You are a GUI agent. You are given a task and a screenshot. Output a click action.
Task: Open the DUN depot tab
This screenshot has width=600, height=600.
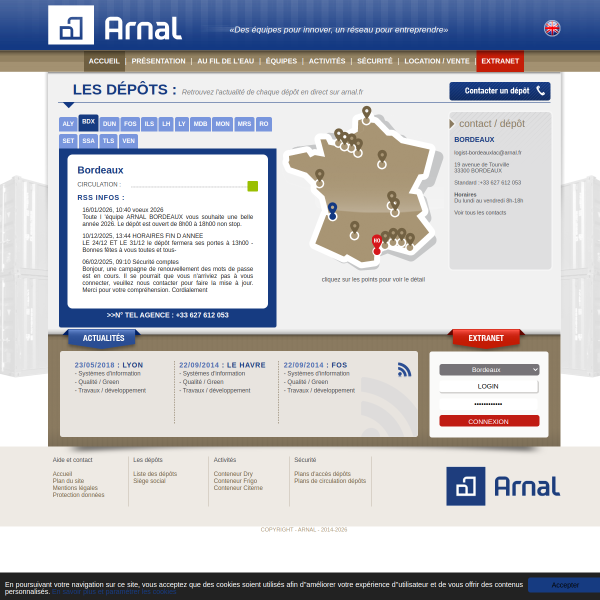109,124
